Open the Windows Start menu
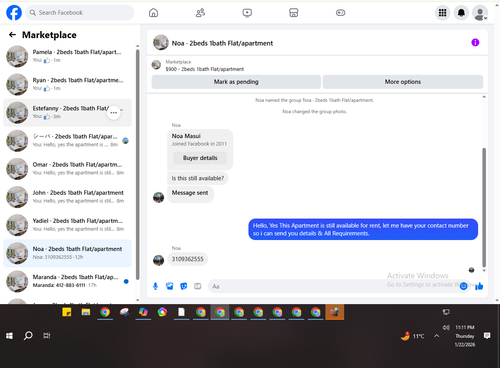The height and width of the screenshot is (368, 500). [x=9, y=336]
